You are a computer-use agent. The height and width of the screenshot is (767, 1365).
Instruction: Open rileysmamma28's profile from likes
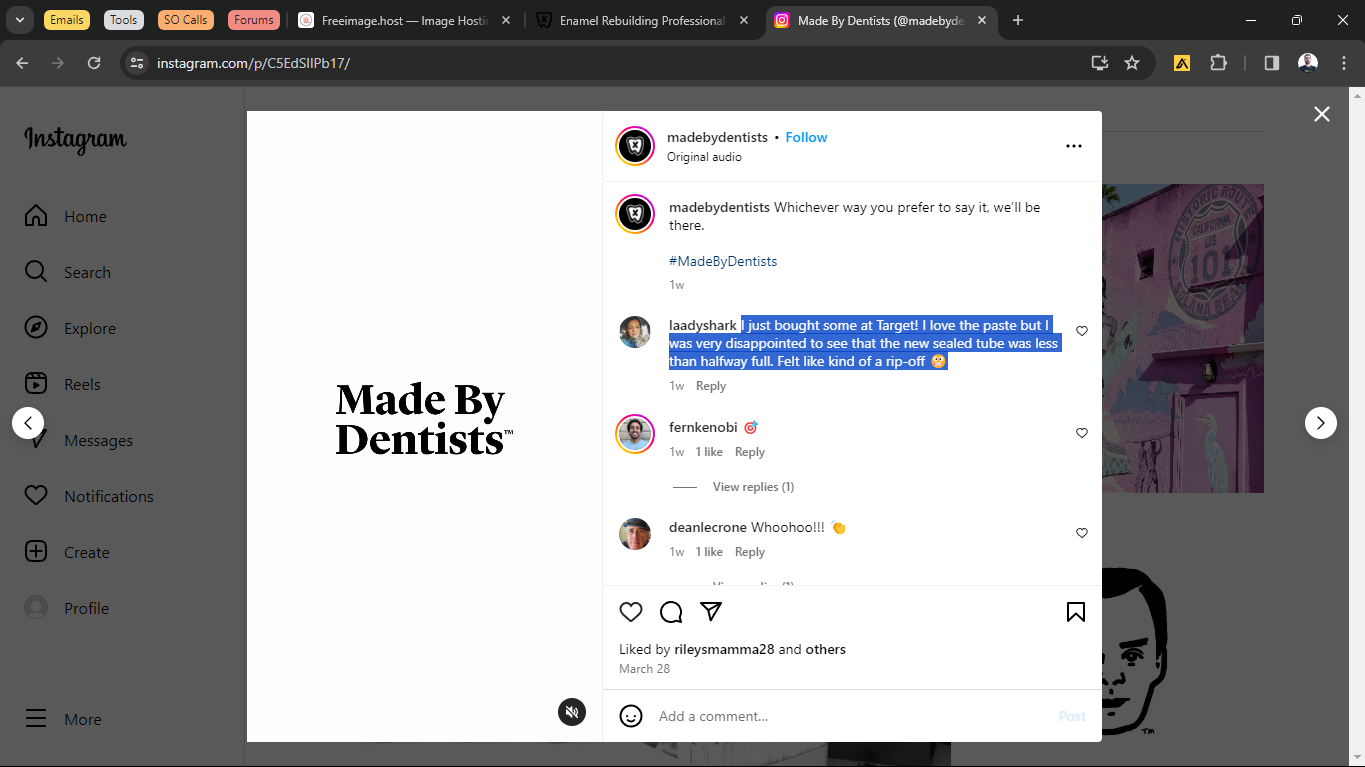coord(725,649)
